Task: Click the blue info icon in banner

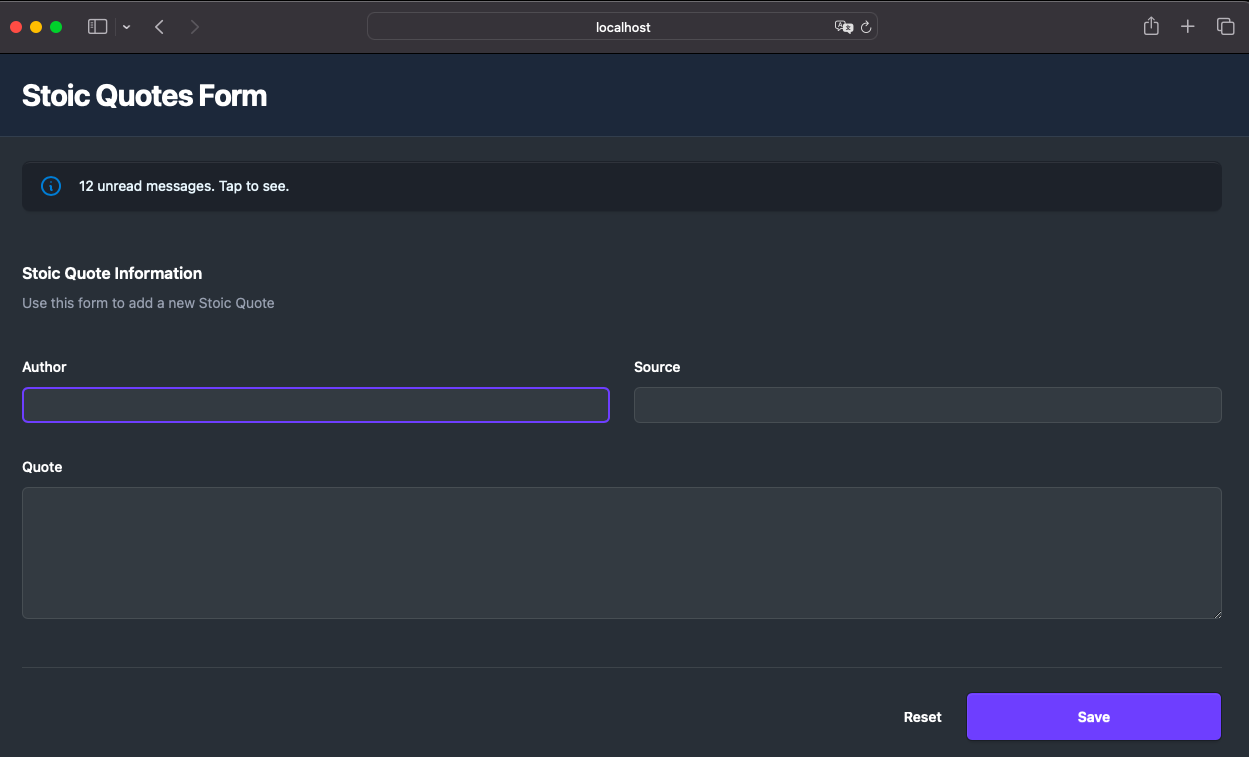Action: 51,186
